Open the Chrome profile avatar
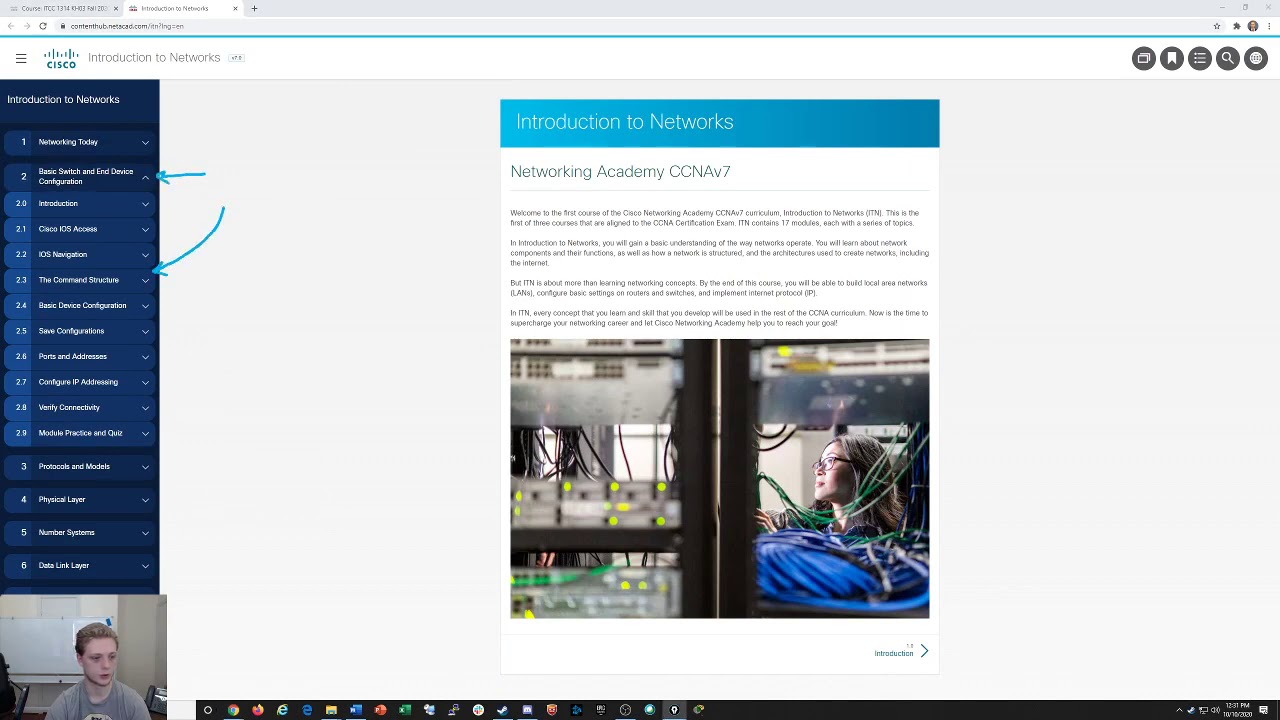Screen dimensions: 1280x720 pyautogui.click(x=1253, y=26)
